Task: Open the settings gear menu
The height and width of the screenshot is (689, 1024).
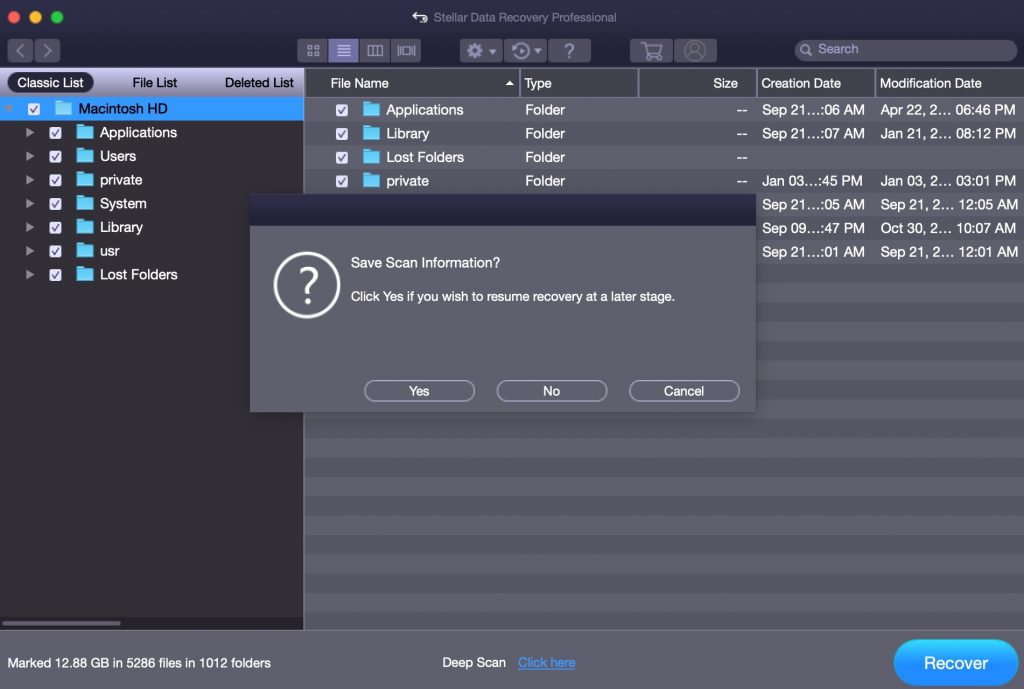Action: click(481, 50)
